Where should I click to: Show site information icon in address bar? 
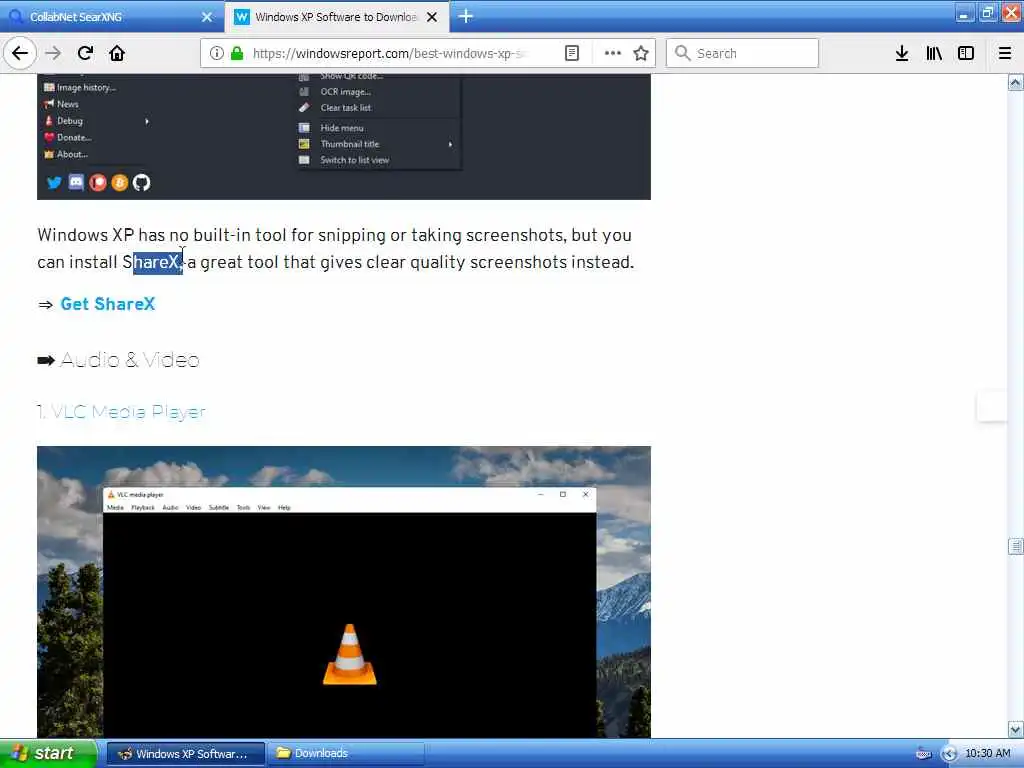point(216,53)
